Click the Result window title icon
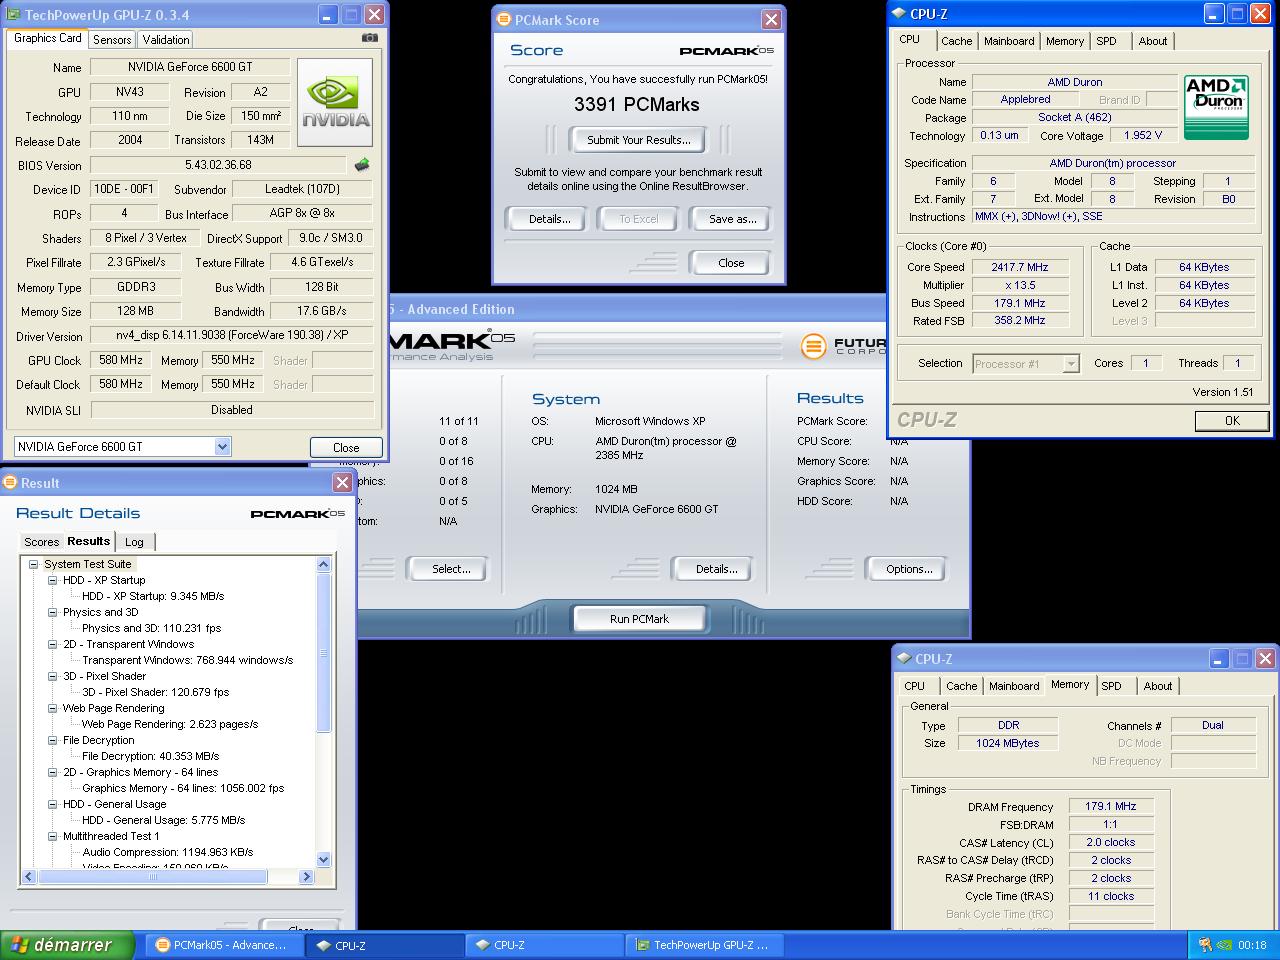 click(11, 483)
